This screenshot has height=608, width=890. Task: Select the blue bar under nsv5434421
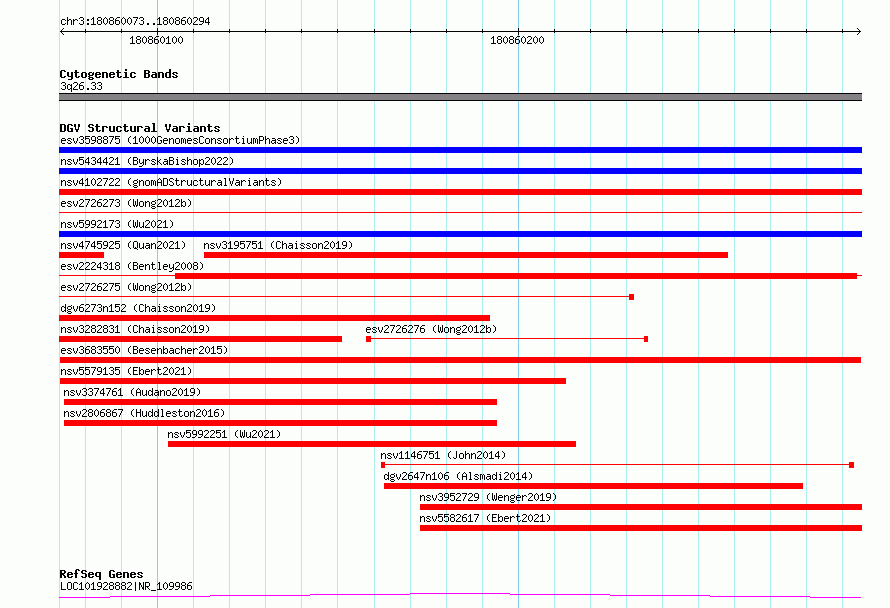pos(460,171)
